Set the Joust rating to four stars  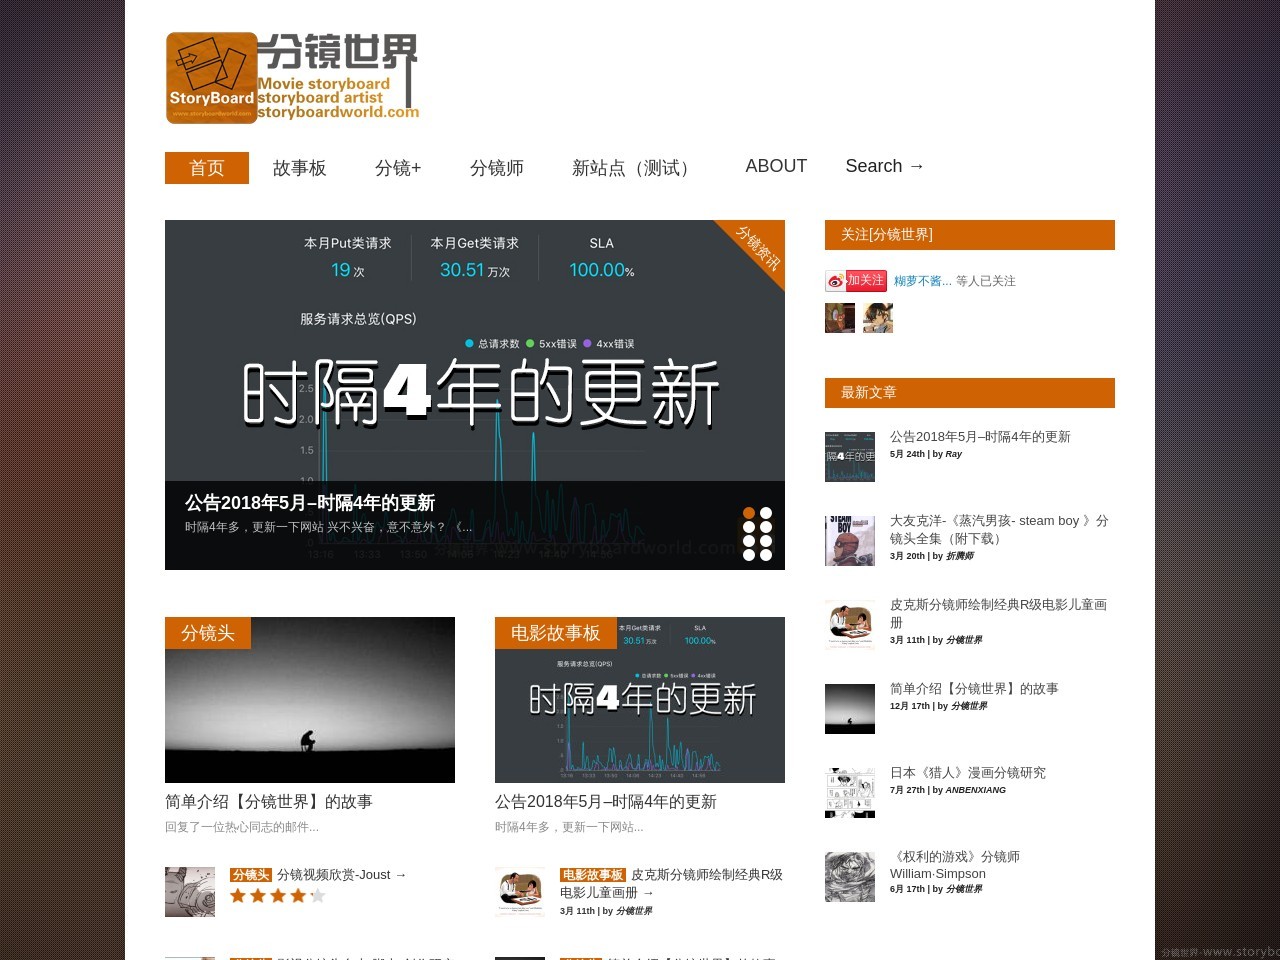pos(298,895)
